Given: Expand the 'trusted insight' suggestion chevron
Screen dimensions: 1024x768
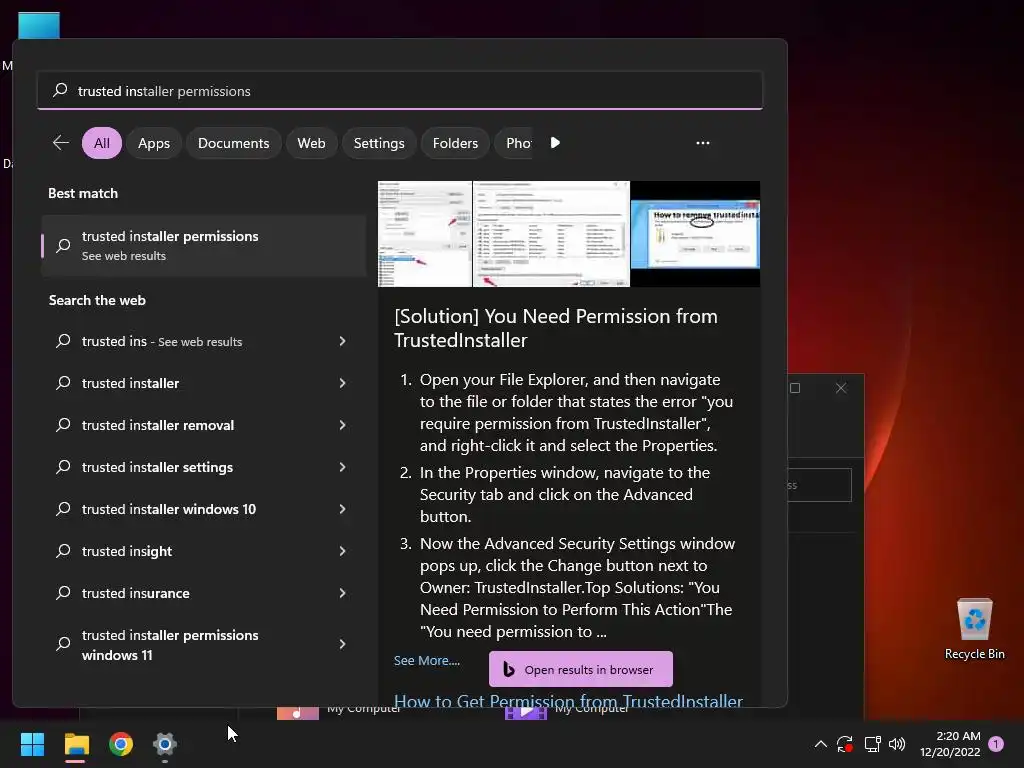Looking at the screenshot, I should [x=342, y=551].
